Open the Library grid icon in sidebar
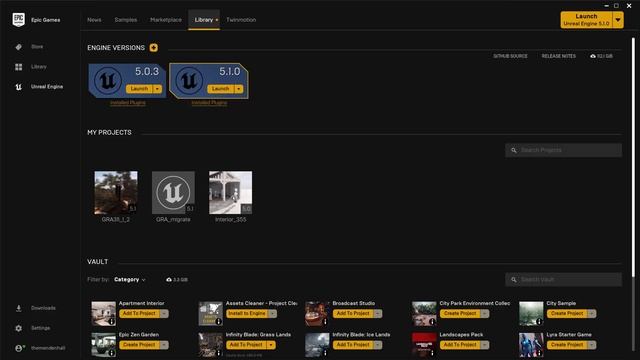This screenshot has height=360, width=640. pyautogui.click(x=19, y=67)
